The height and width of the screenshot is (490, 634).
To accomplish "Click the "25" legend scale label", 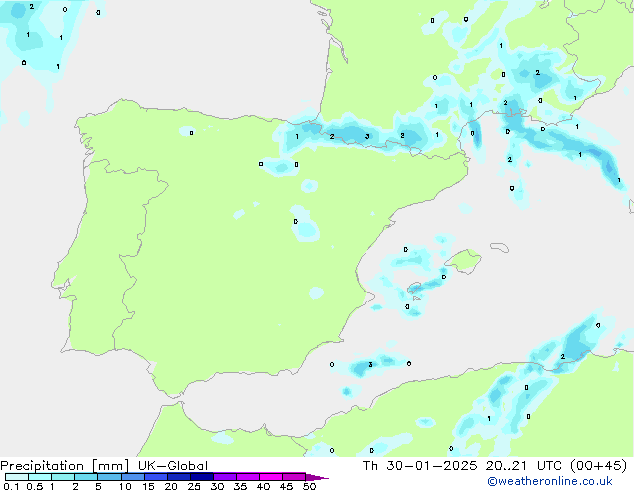I will coord(194,486).
